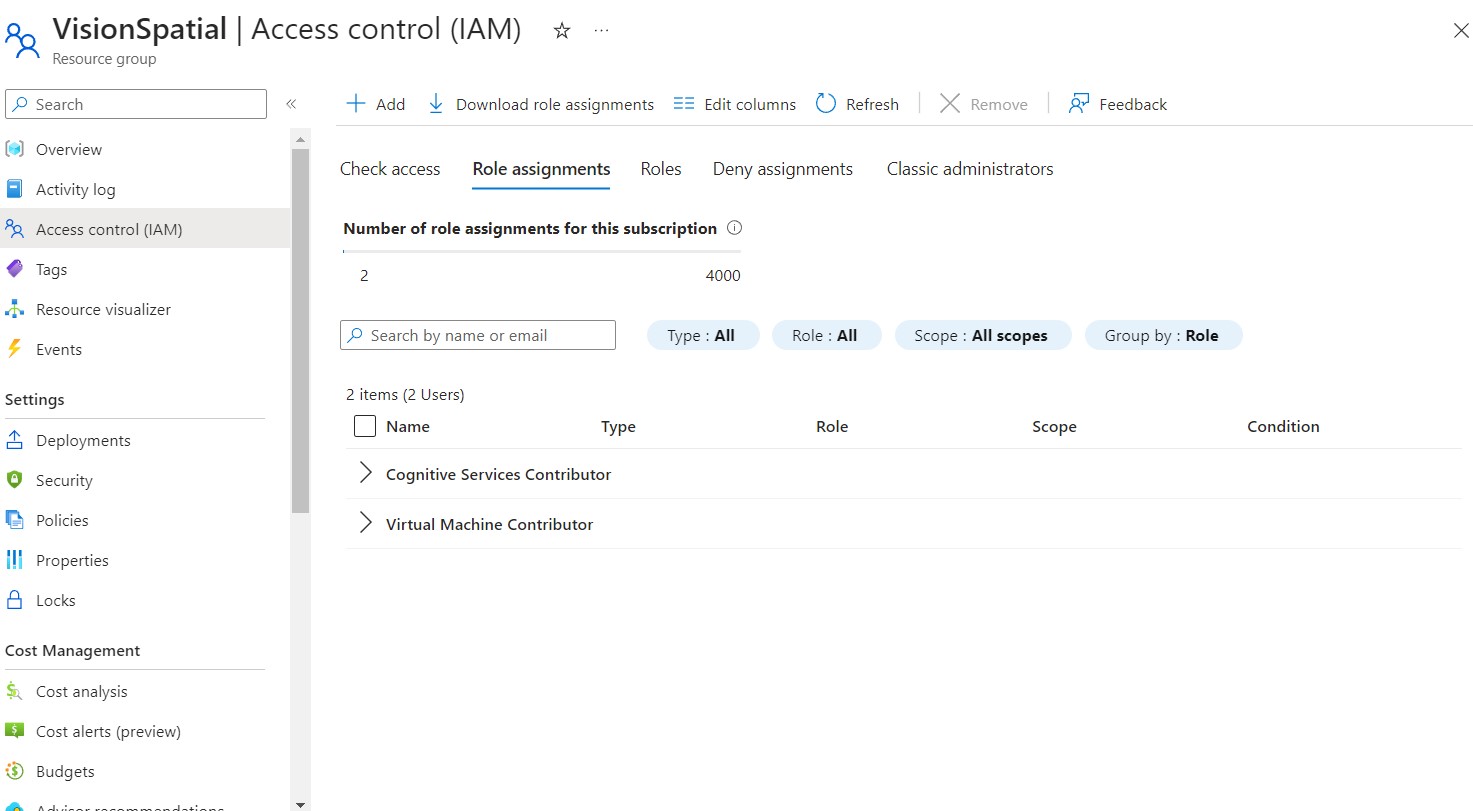This screenshot has width=1473, height=811.
Task: Open the Classic administrators tab
Action: (x=970, y=169)
